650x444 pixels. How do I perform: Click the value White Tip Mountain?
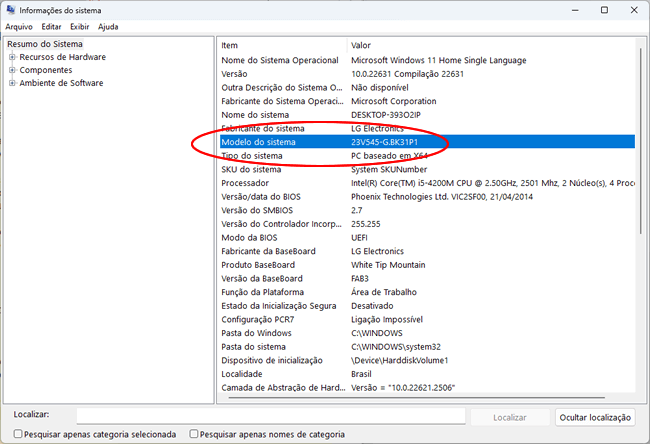point(388,265)
